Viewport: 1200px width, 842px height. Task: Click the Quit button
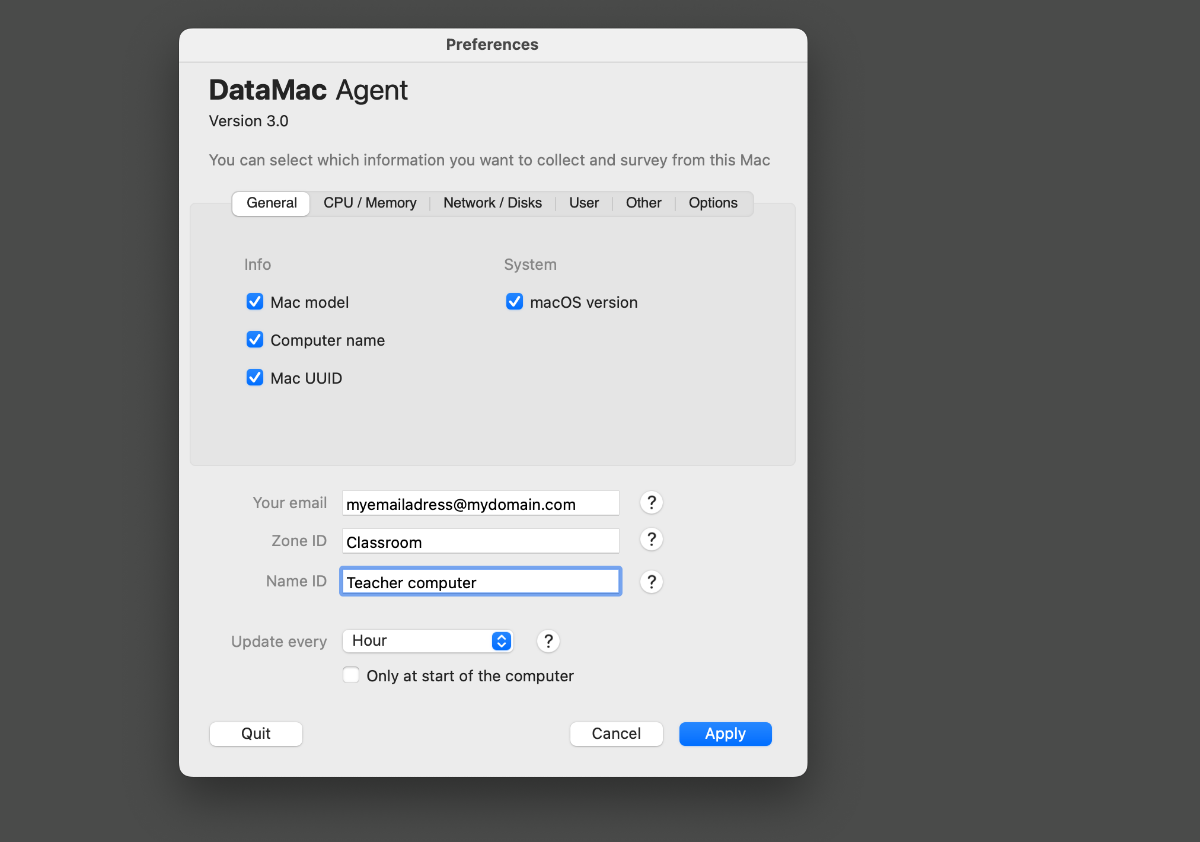pos(256,734)
